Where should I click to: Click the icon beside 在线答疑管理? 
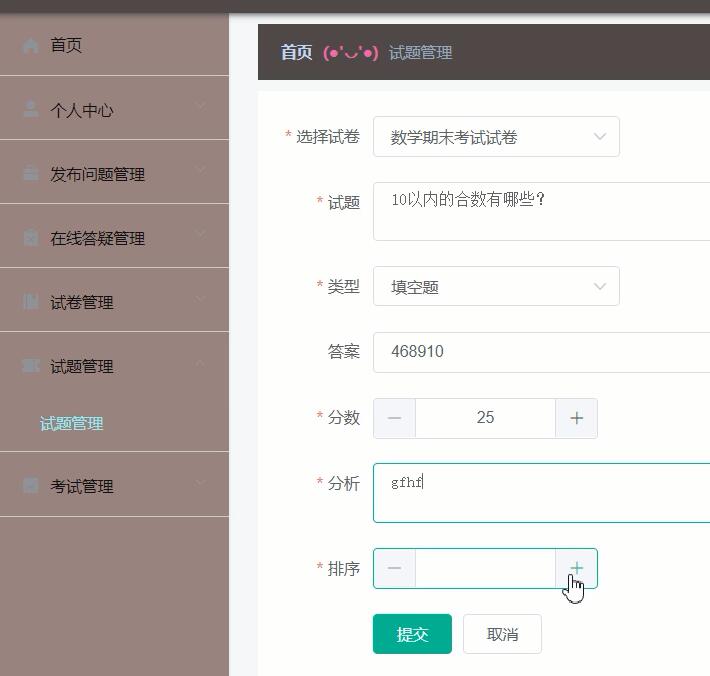click(30, 238)
